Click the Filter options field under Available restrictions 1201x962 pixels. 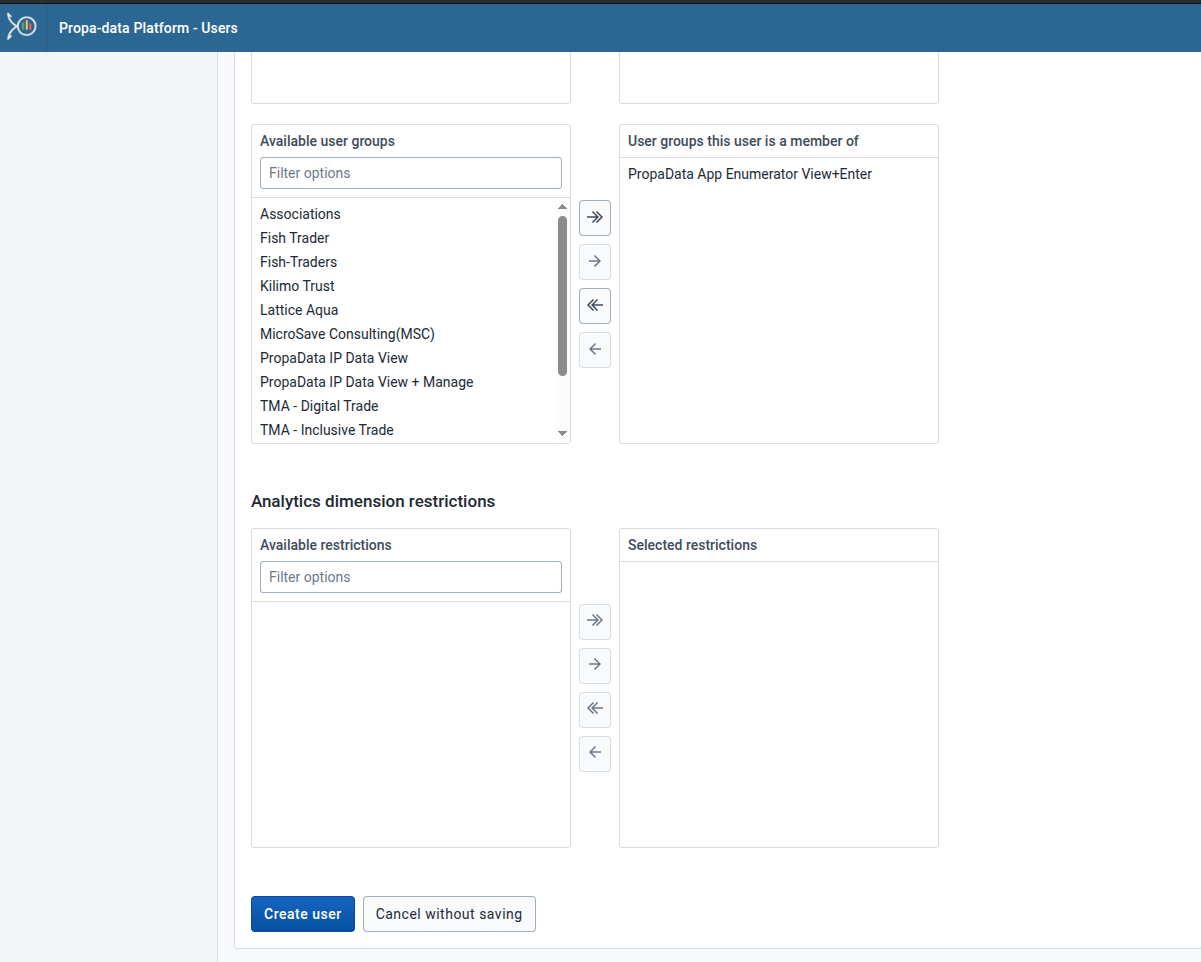click(410, 576)
